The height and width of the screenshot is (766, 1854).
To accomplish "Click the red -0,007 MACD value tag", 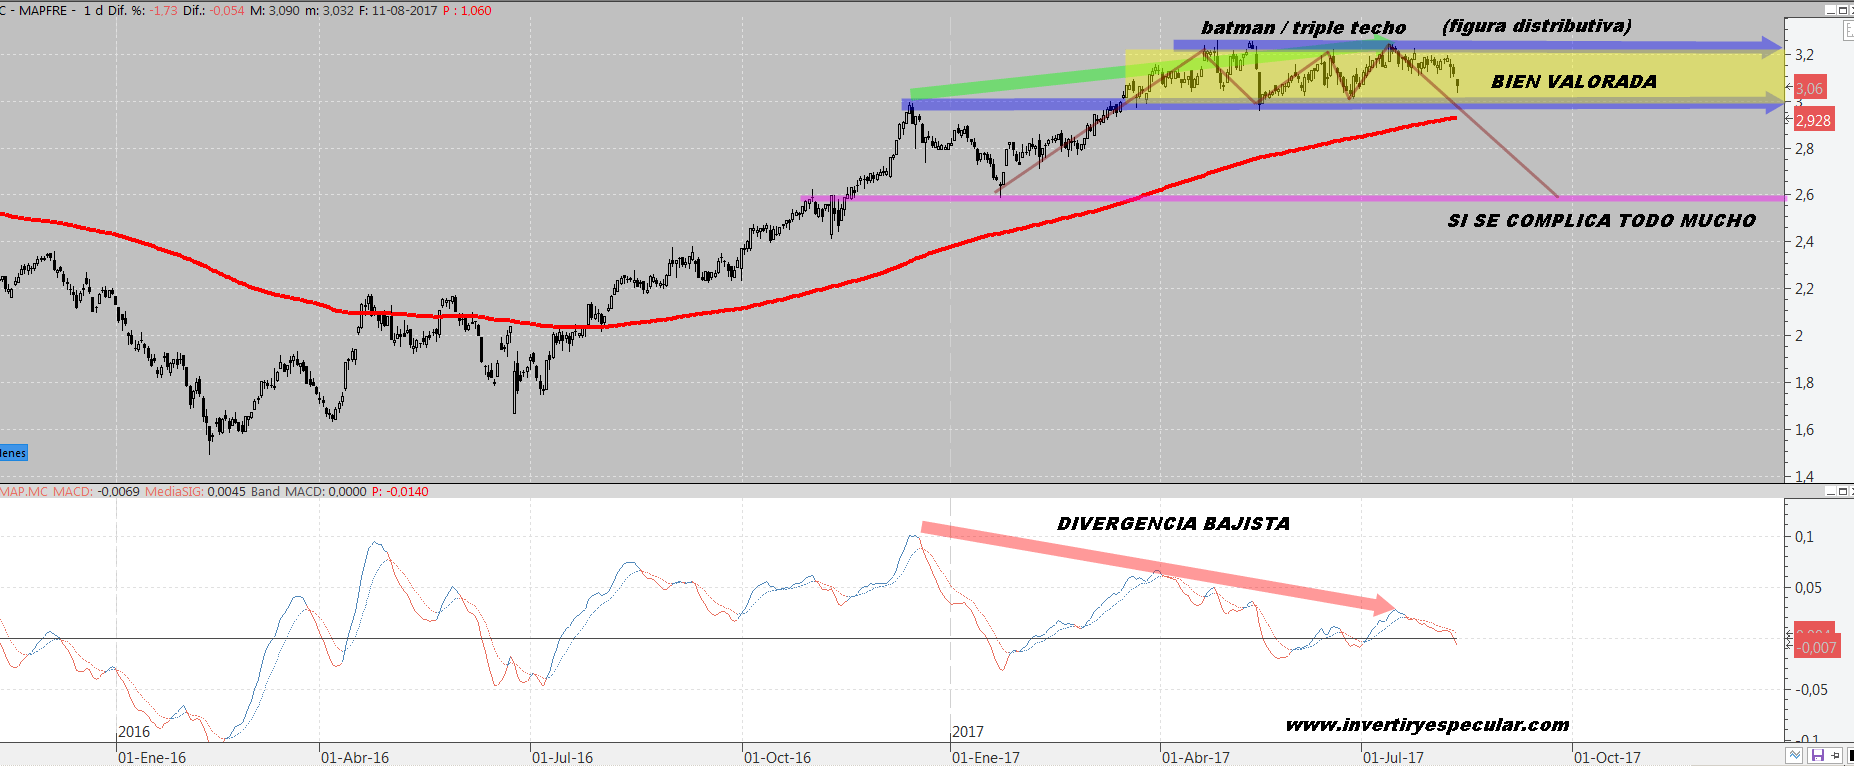I will point(1817,648).
